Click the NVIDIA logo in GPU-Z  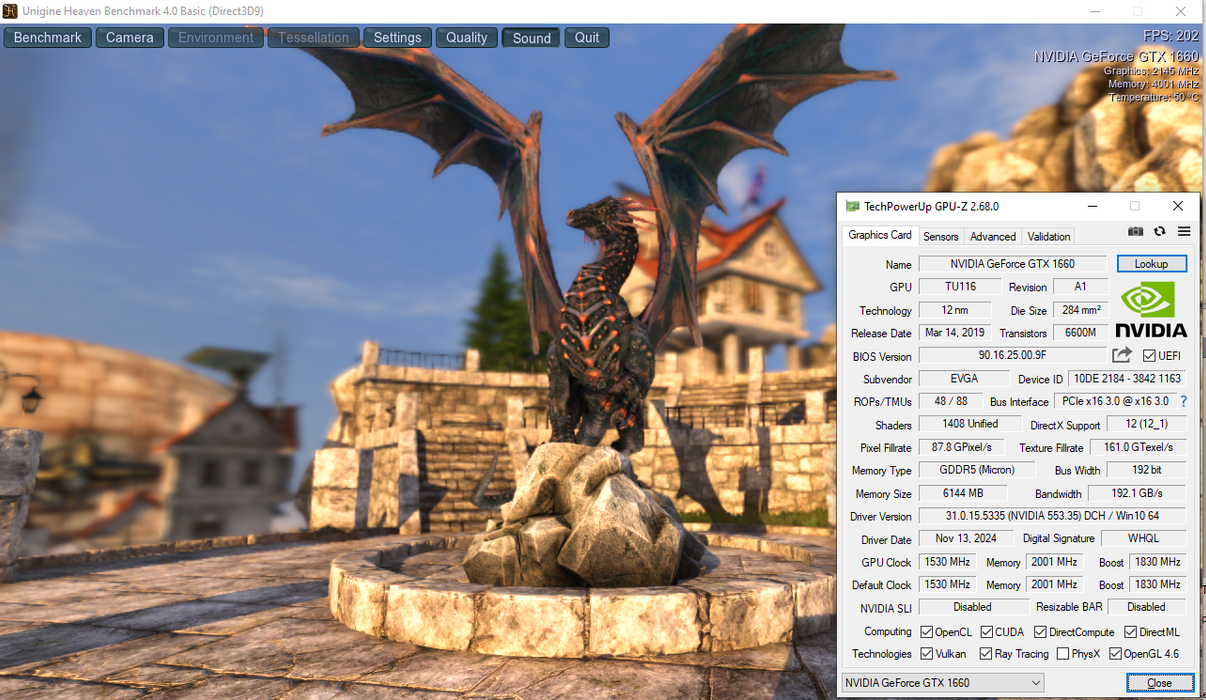click(1150, 310)
